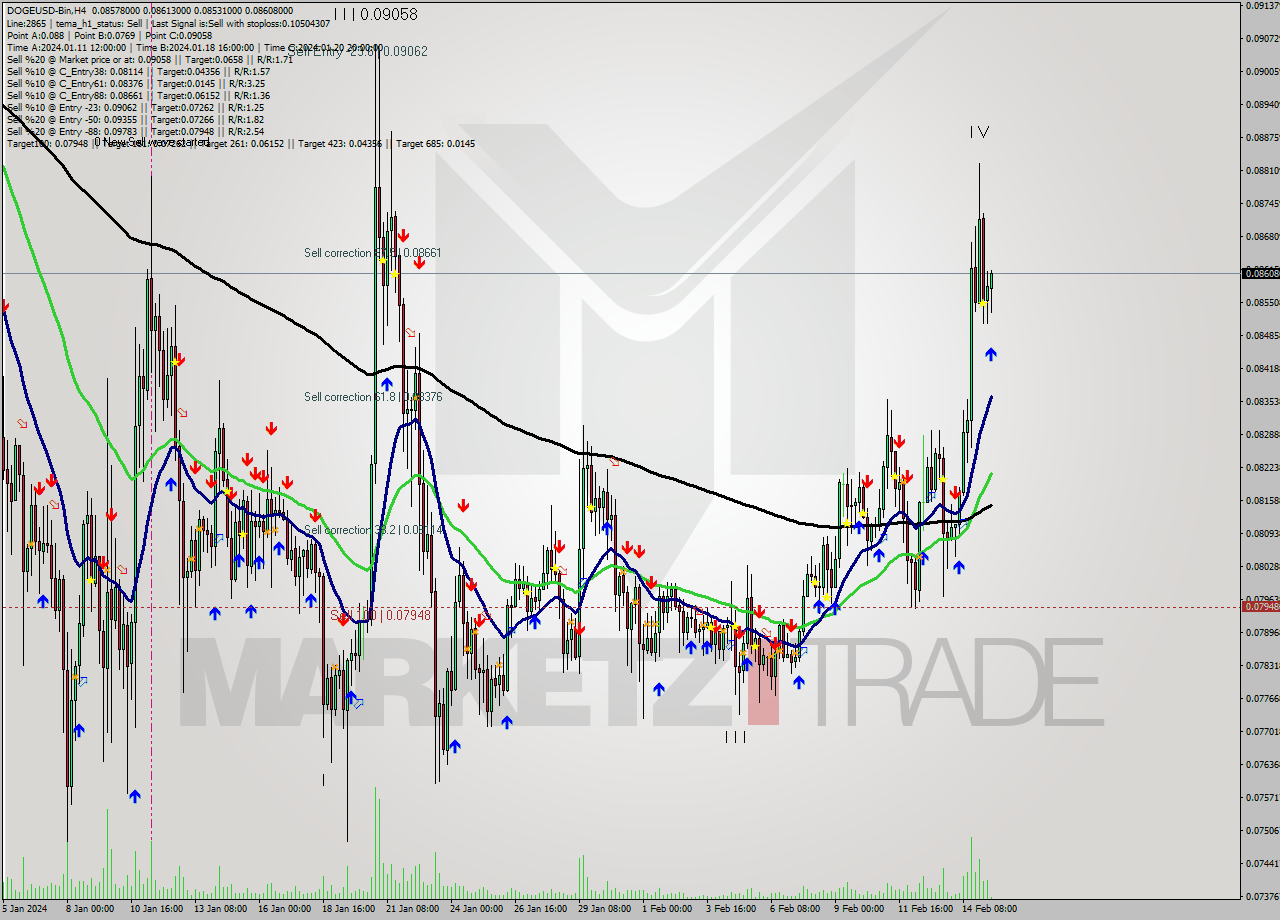The height and width of the screenshot is (920, 1280).
Task: Click the current price tag 0.08608
Action: click(1260, 273)
